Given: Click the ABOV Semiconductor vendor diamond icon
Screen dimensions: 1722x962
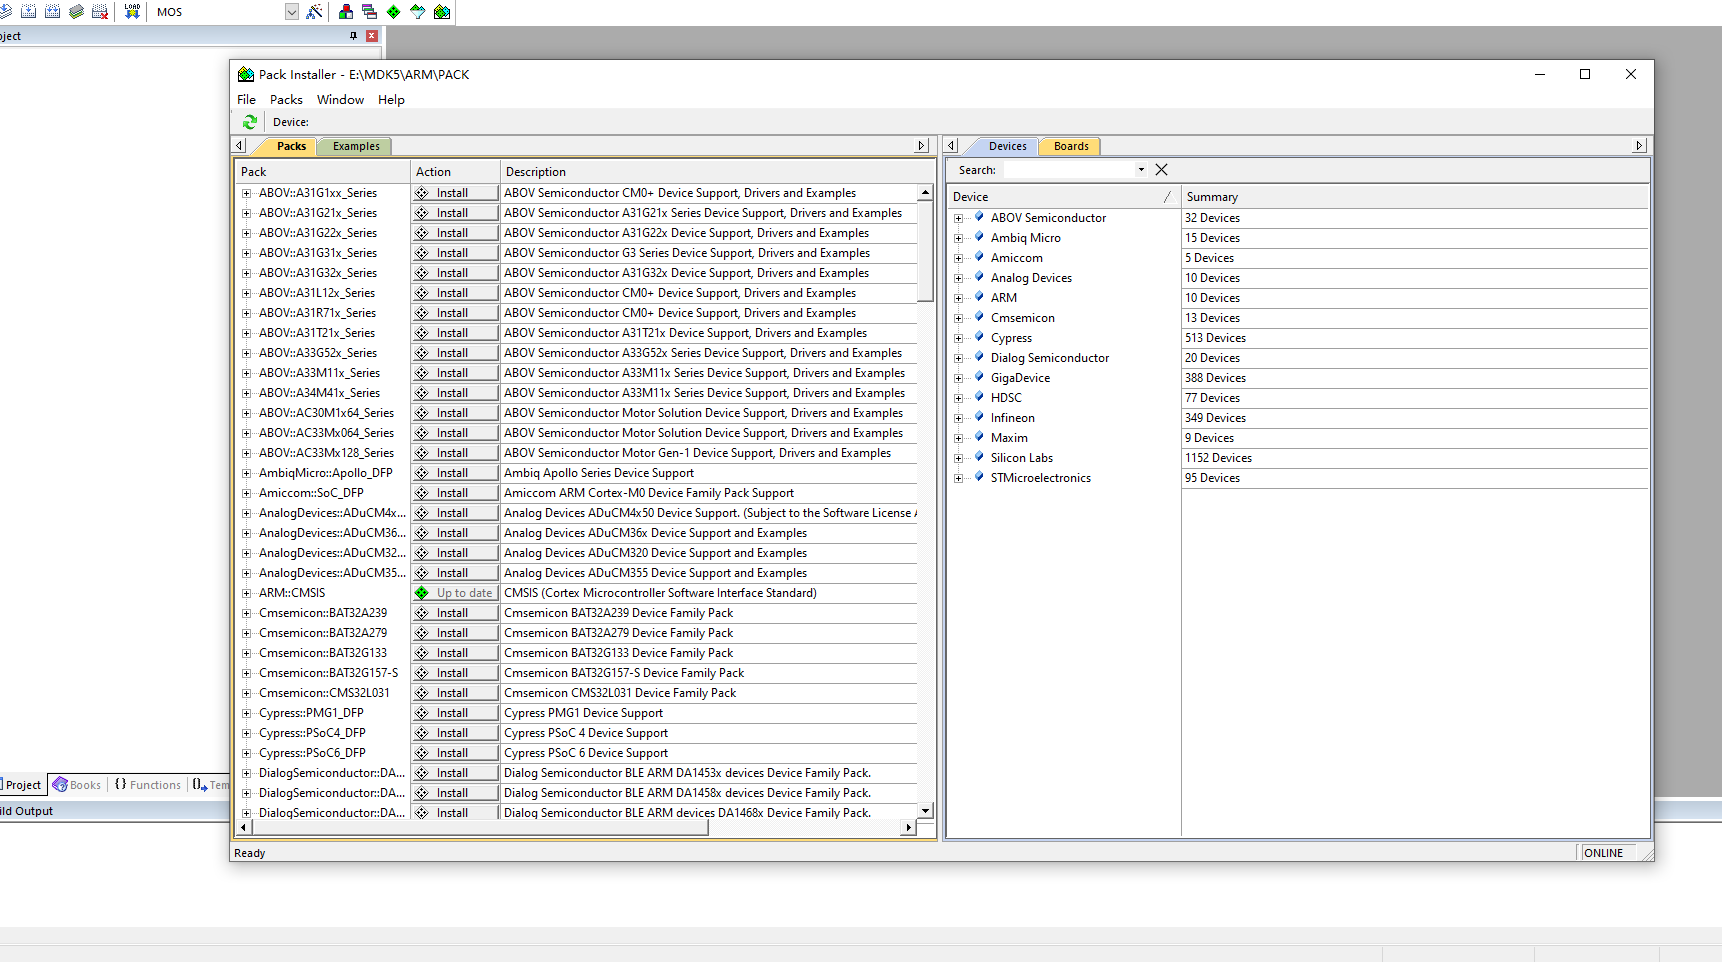Looking at the screenshot, I should [979, 217].
